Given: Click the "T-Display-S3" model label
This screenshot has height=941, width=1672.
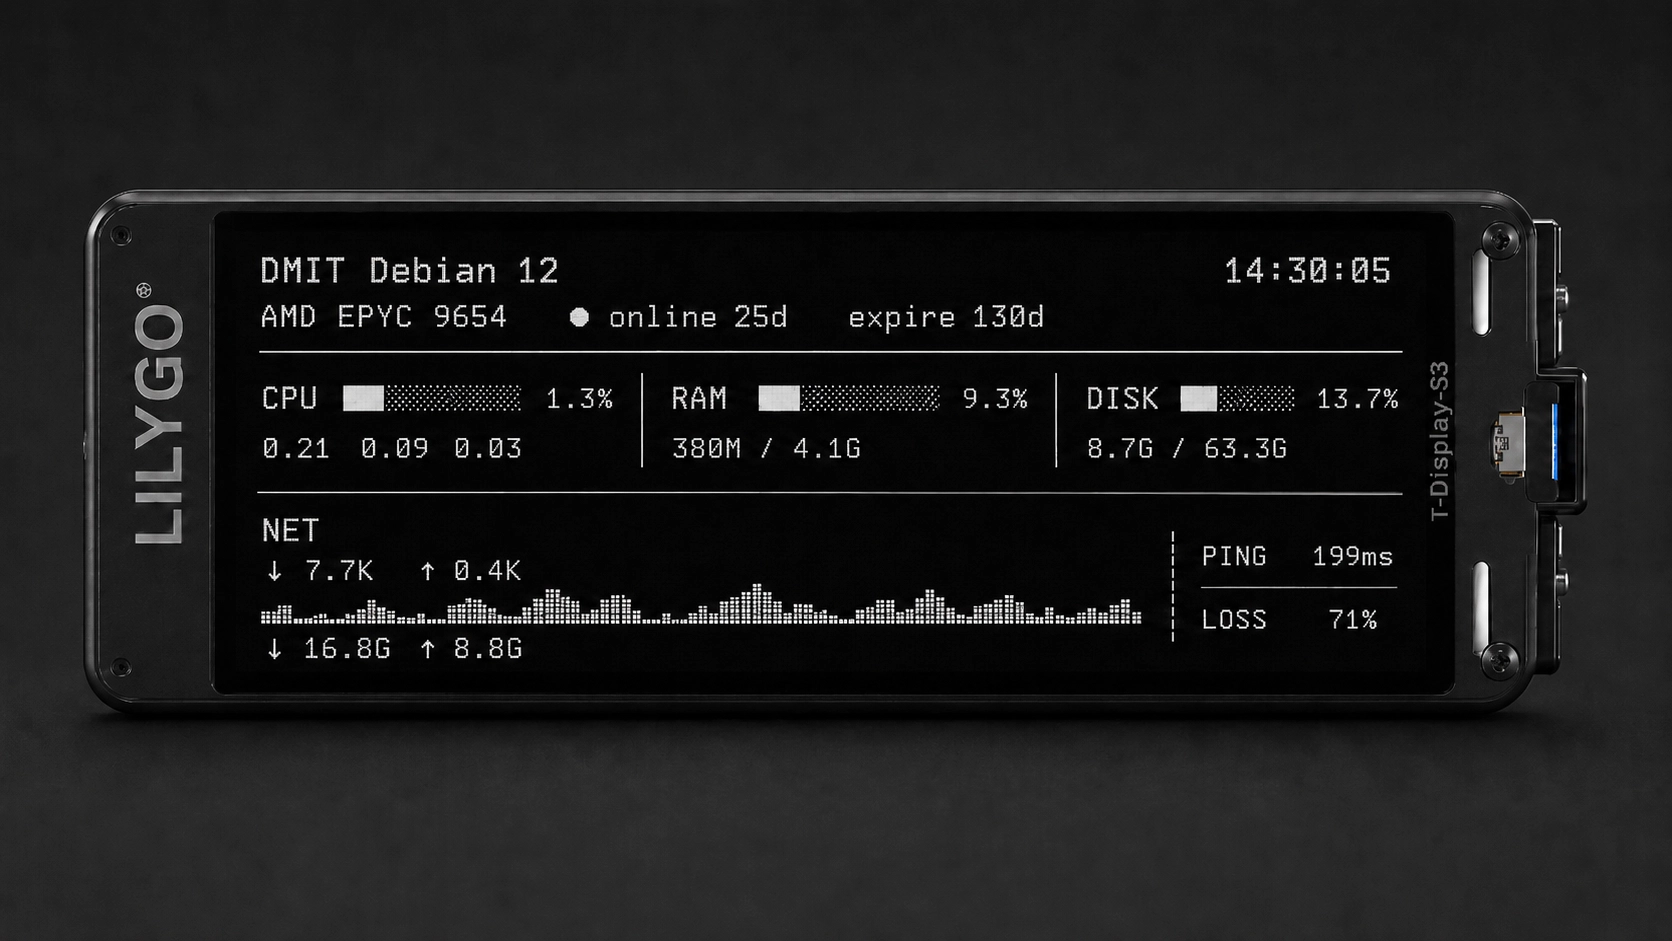Looking at the screenshot, I should click(x=1439, y=441).
